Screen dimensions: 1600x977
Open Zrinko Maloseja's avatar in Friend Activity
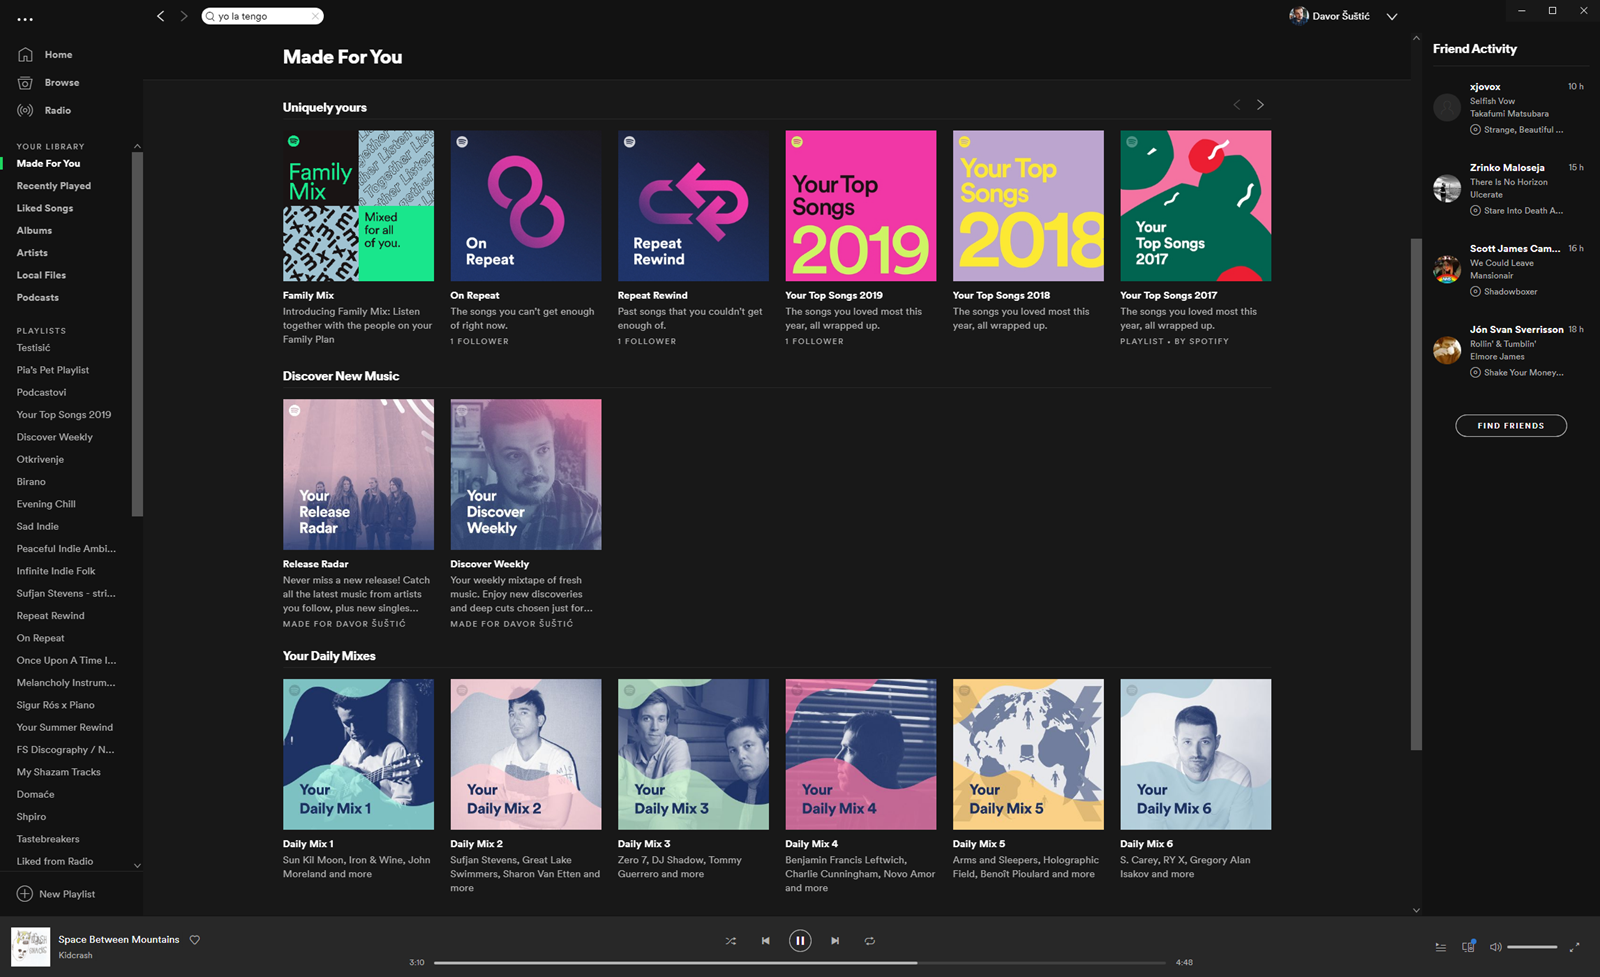[x=1447, y=188]
